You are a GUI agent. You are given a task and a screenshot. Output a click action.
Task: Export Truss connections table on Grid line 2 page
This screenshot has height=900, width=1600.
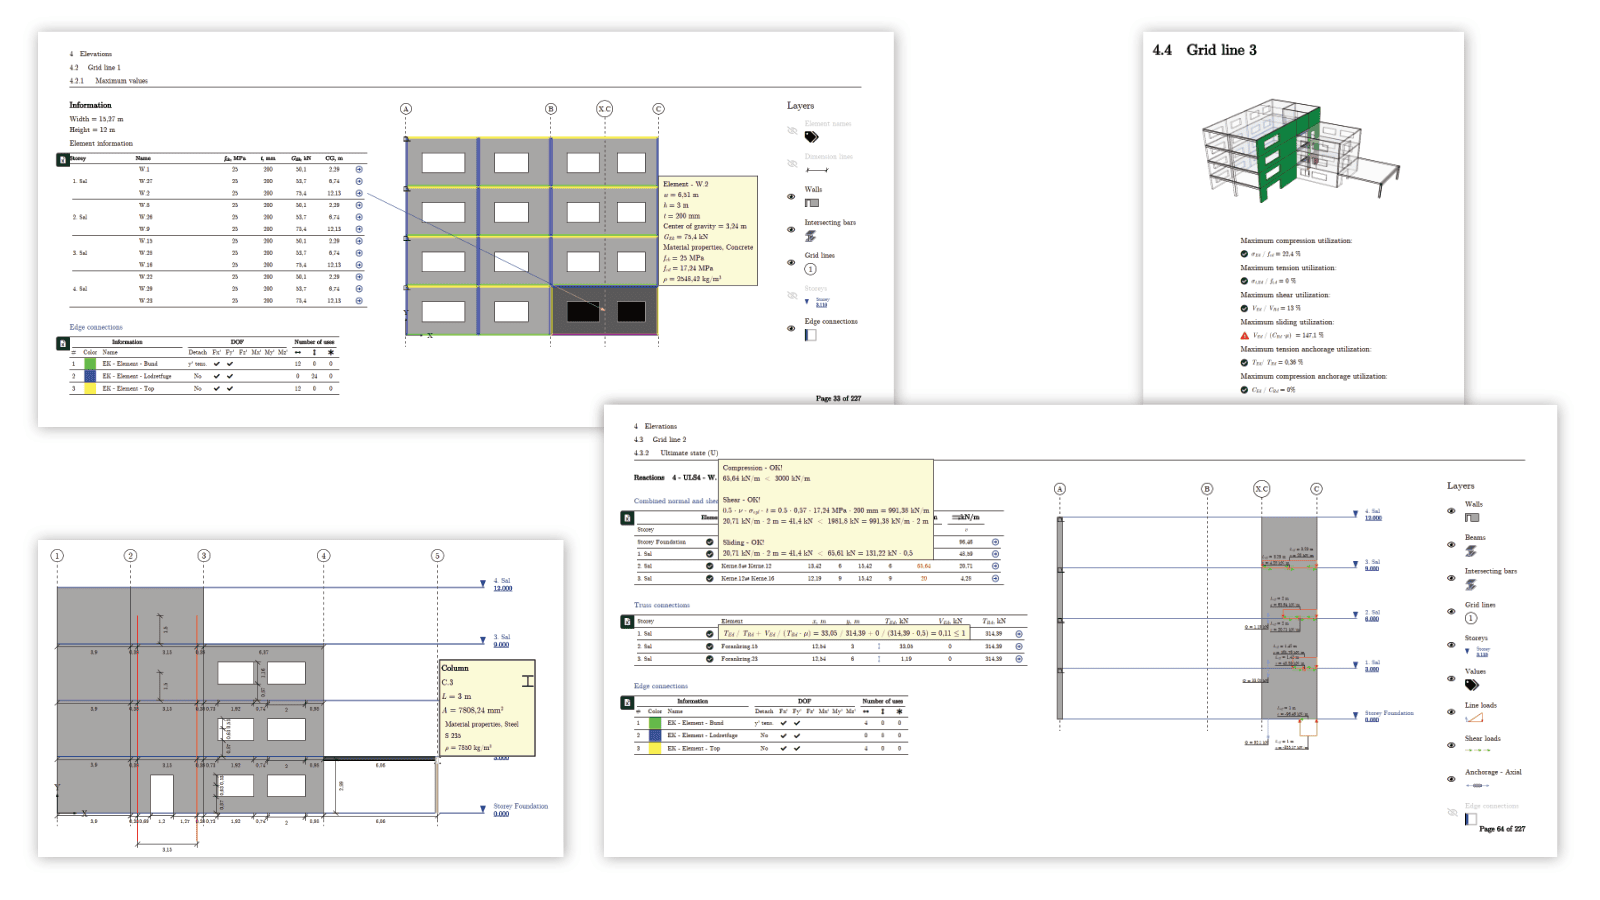[627, 621]
